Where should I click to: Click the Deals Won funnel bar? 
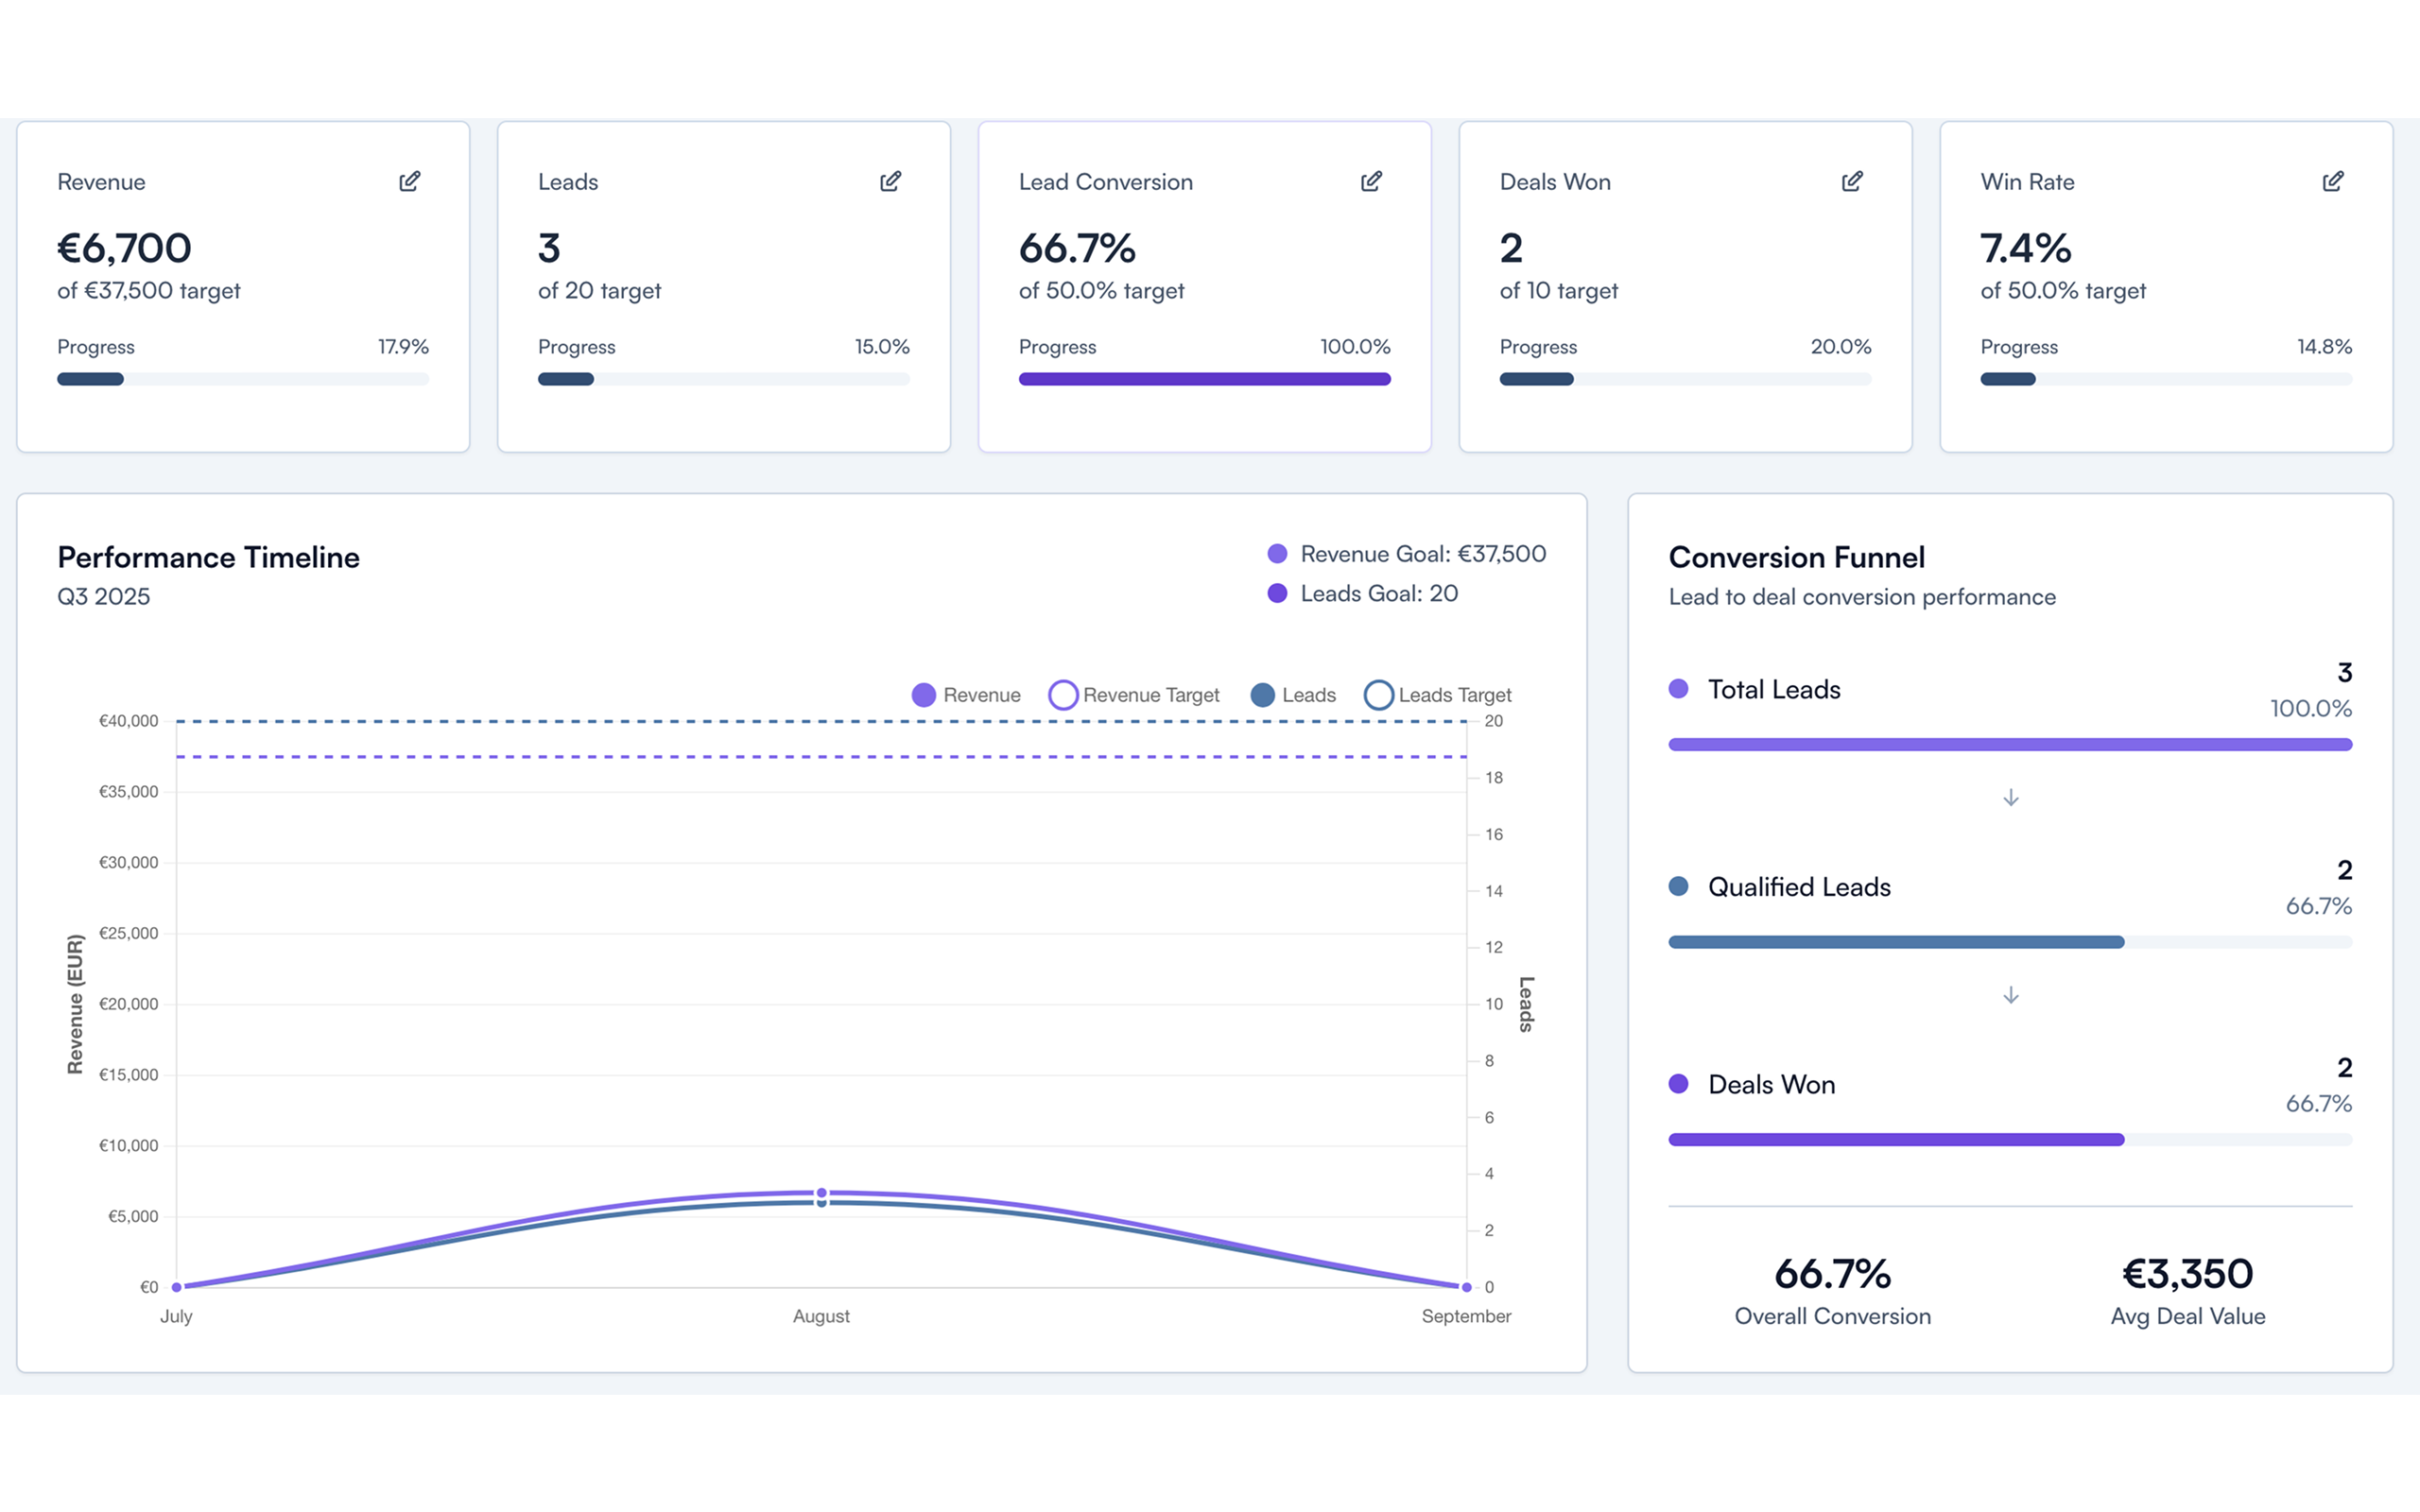point(1896,1139)
